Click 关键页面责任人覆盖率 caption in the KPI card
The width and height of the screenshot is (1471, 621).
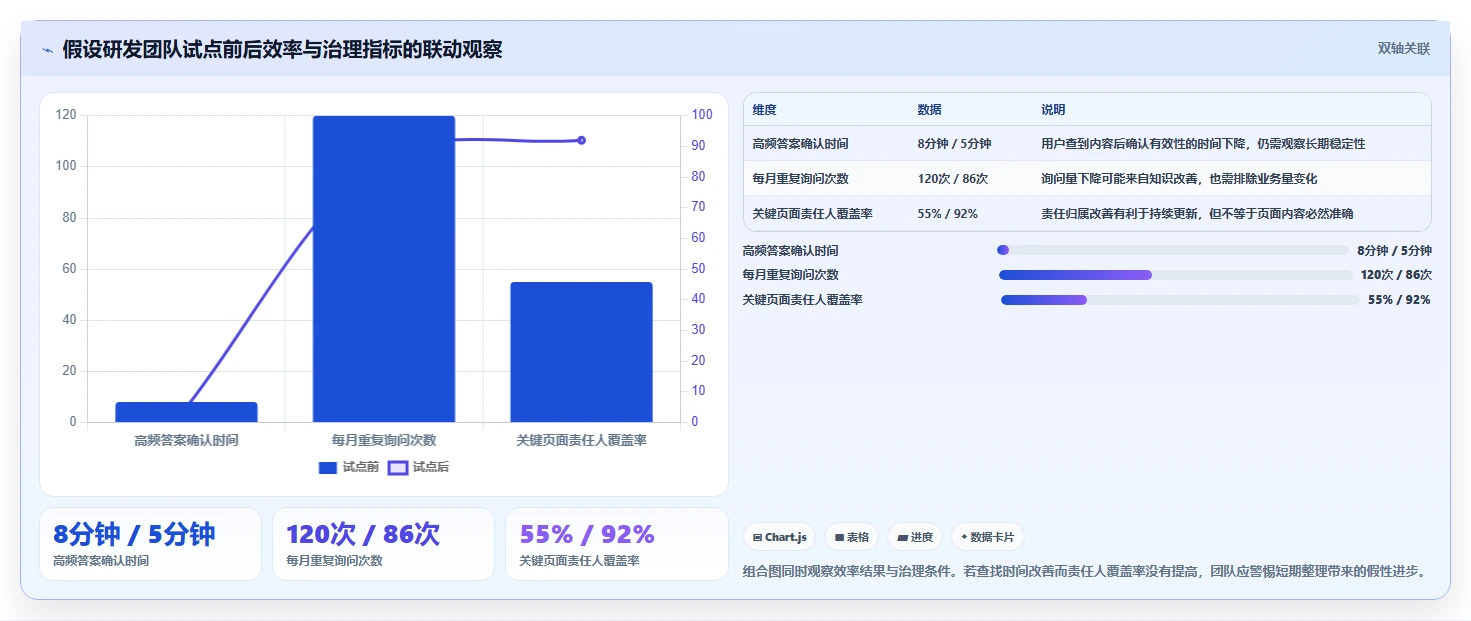click(x=579, y=561)
